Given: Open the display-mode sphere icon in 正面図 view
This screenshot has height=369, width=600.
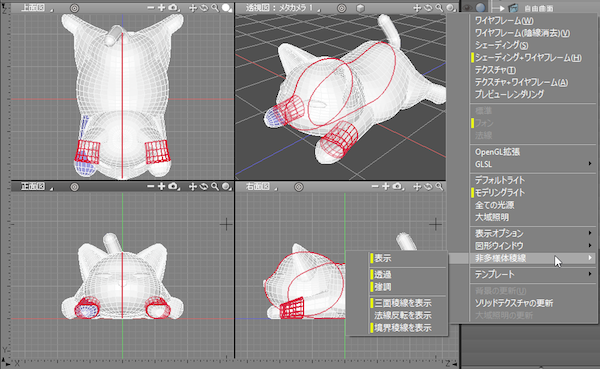Looking at the screenshot, I should click(227, 187).
